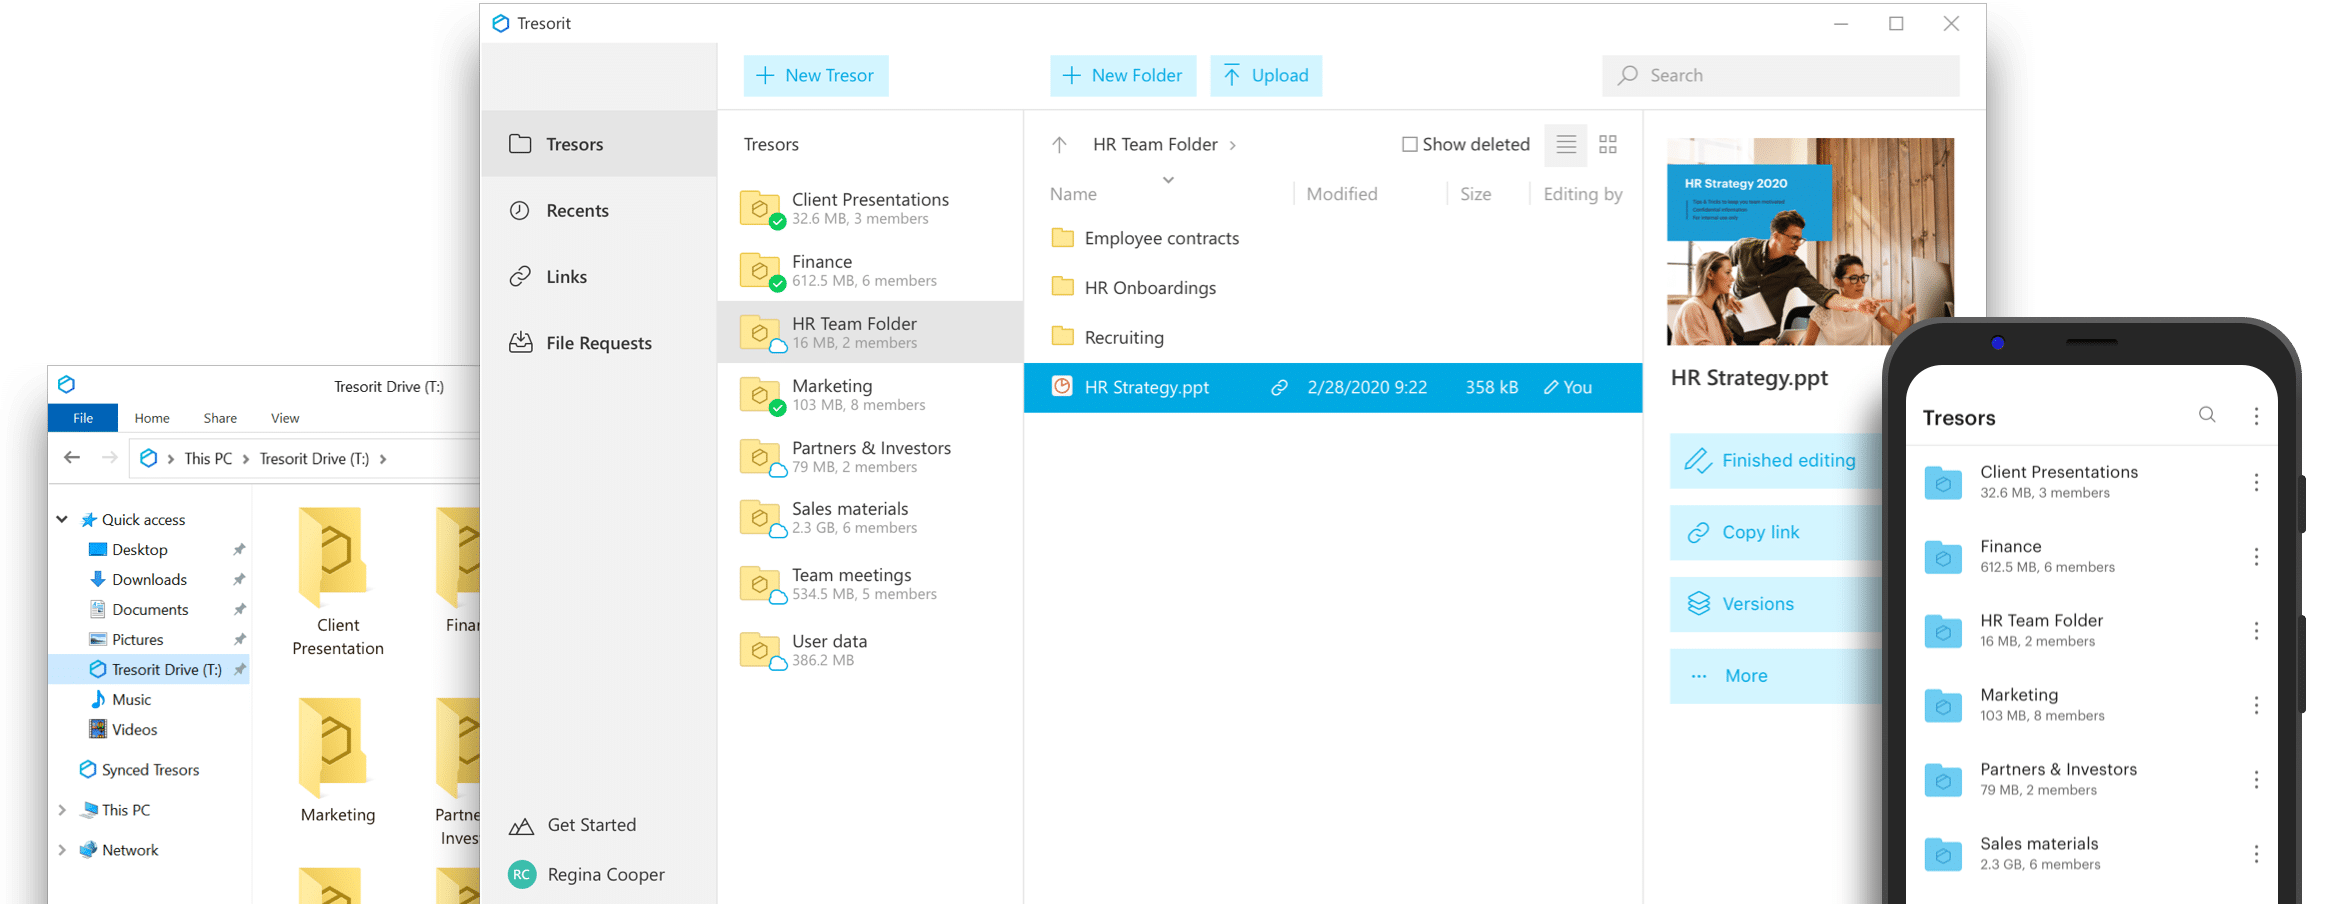Expand Network in Explorer tree
Viewport: 2350px width, 904px height.
pos(62,850)
